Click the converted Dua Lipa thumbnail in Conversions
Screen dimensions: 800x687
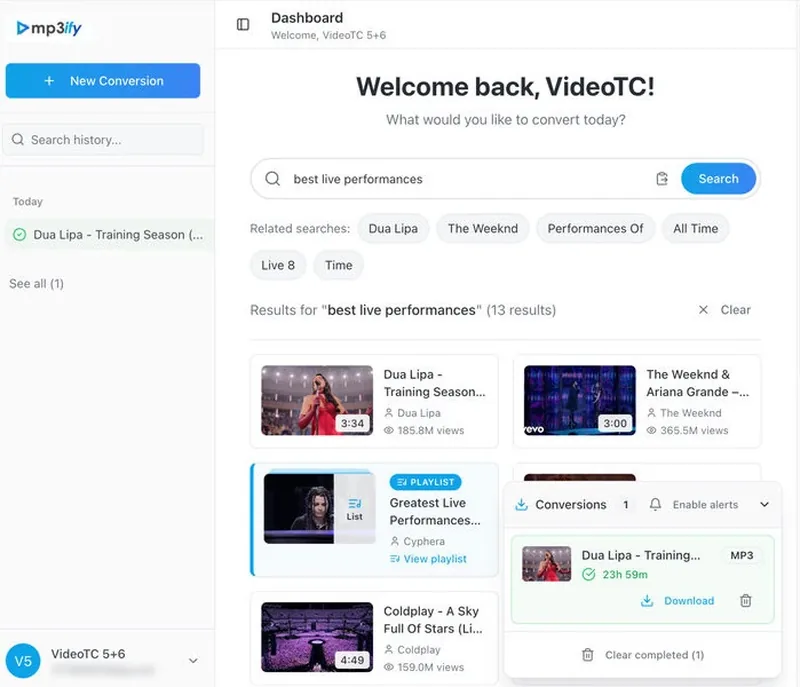pos(546,564)
